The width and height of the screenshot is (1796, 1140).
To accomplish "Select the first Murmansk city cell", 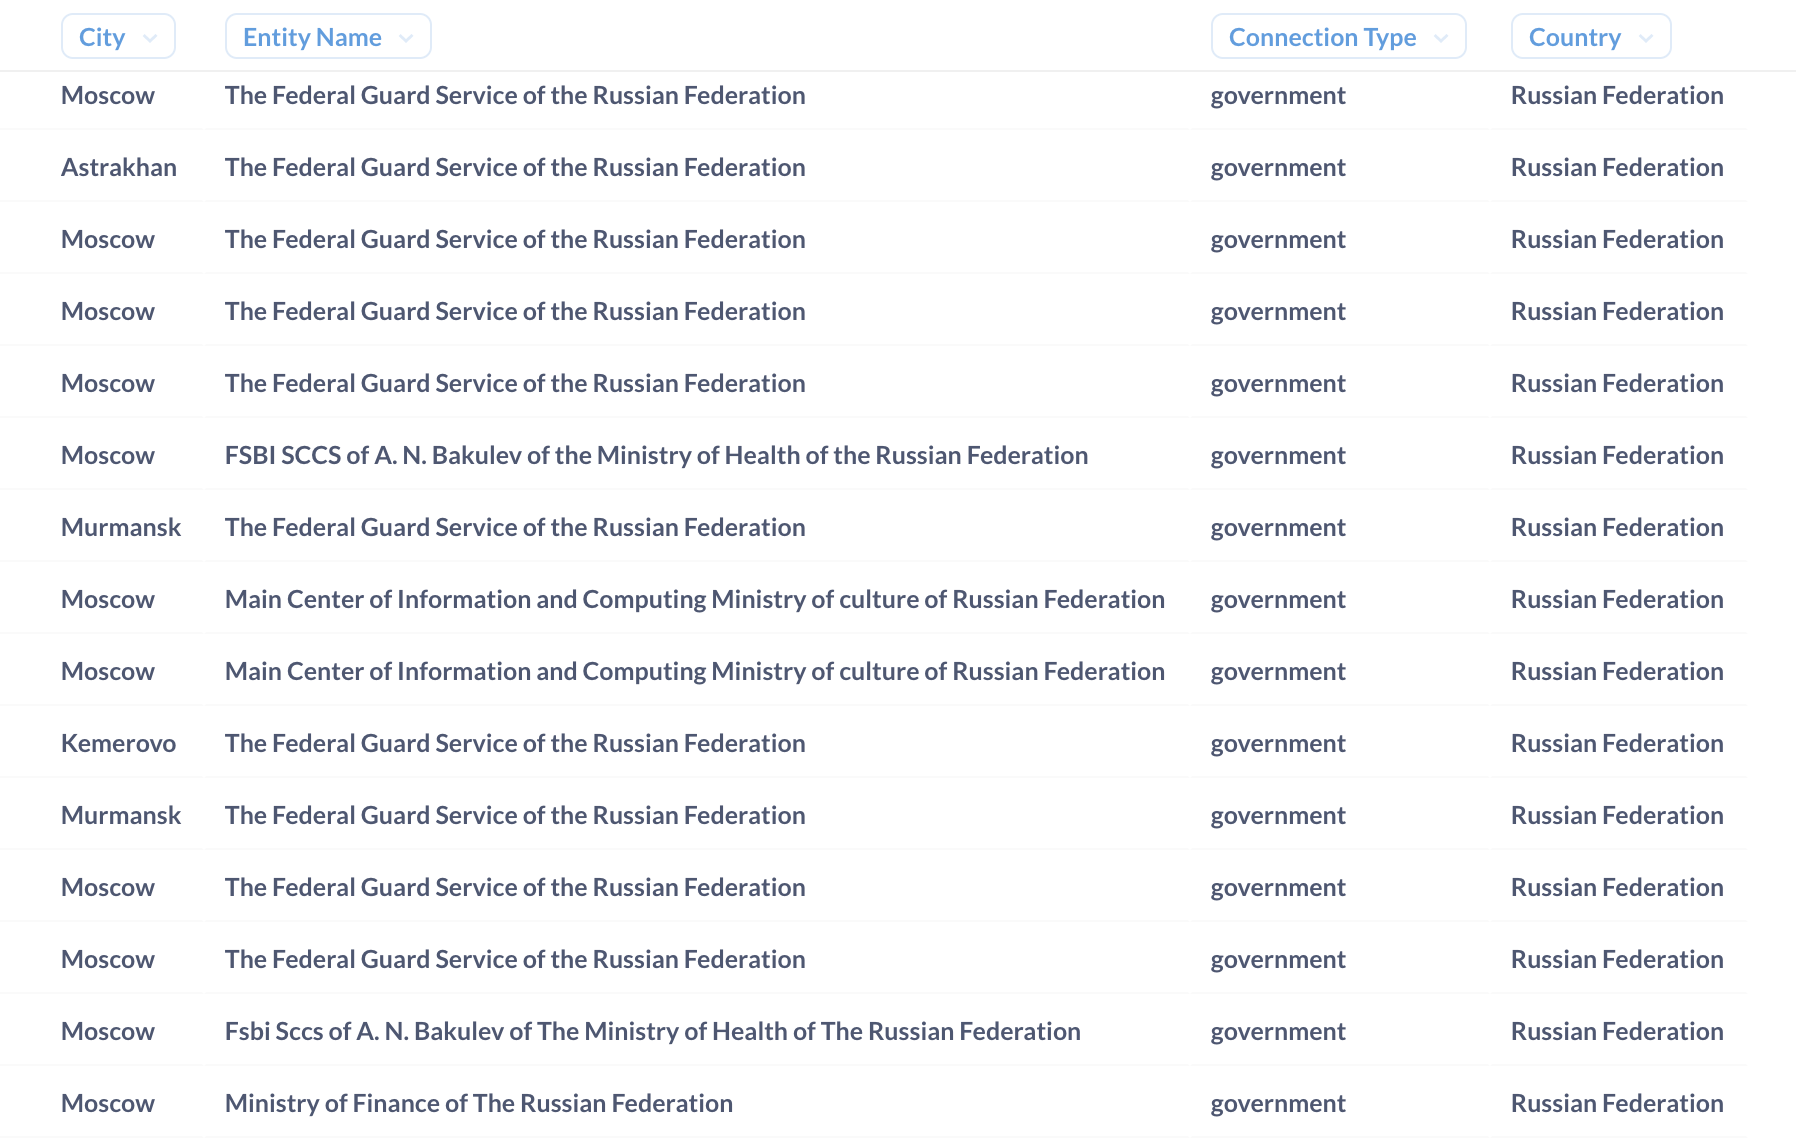I will (120, 527).
